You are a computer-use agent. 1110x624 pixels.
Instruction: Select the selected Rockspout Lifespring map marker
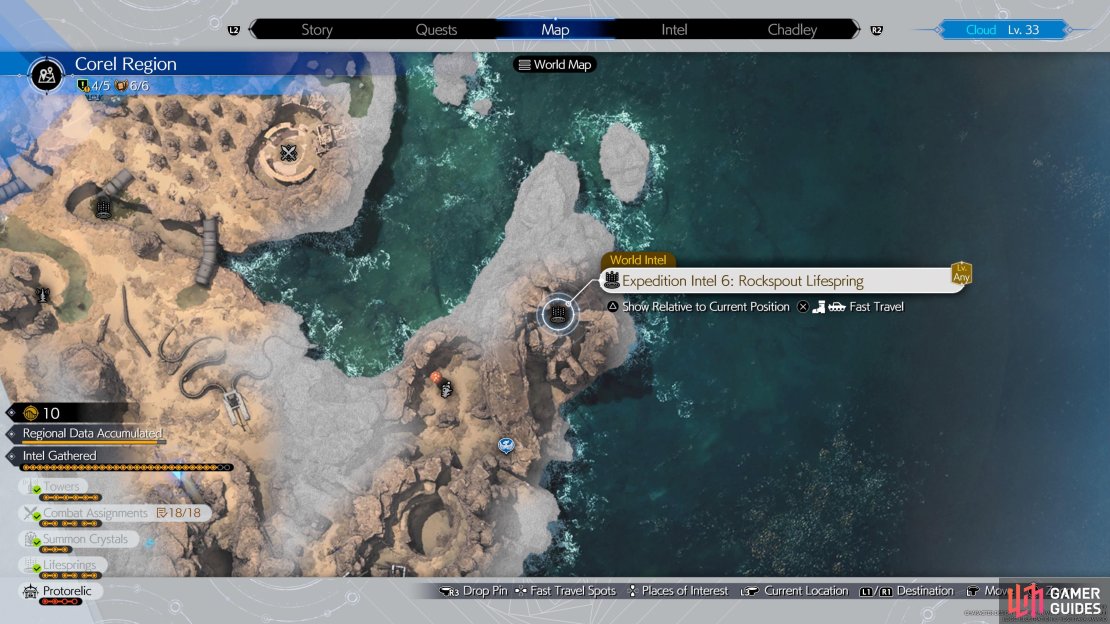tap(558, 313)
